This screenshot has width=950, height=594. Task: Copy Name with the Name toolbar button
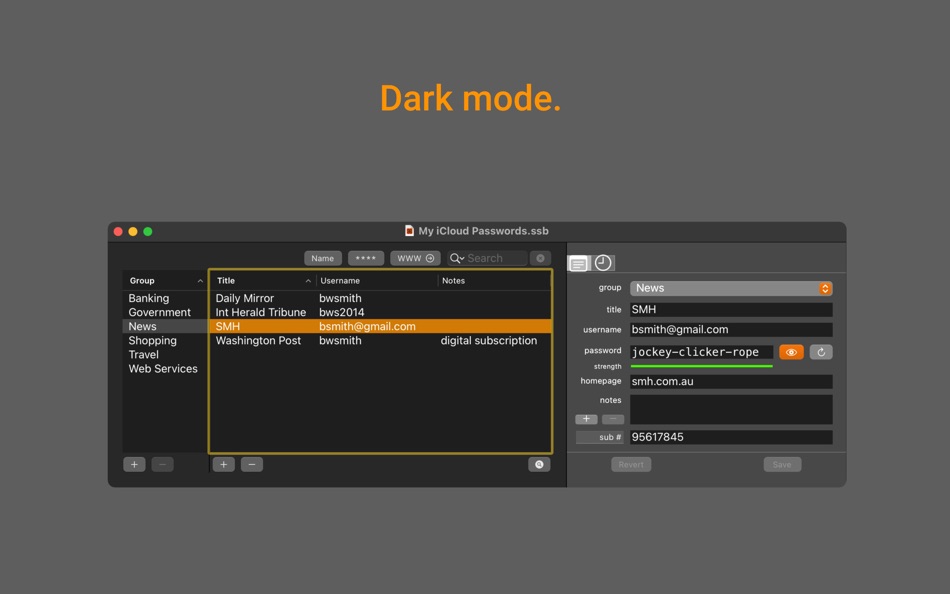322,258
